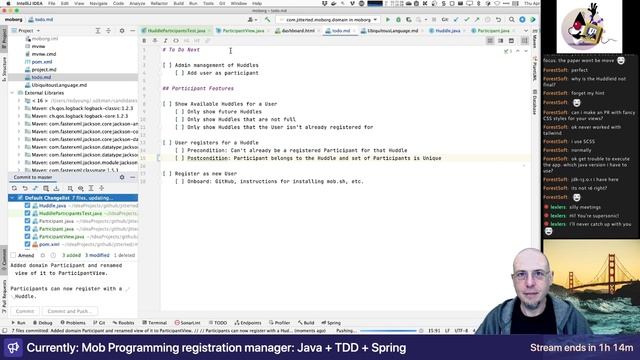Open the Terminal tool window
Image resolution: width=640 pixels, height=360 pixels.
[x=155, y=323]
